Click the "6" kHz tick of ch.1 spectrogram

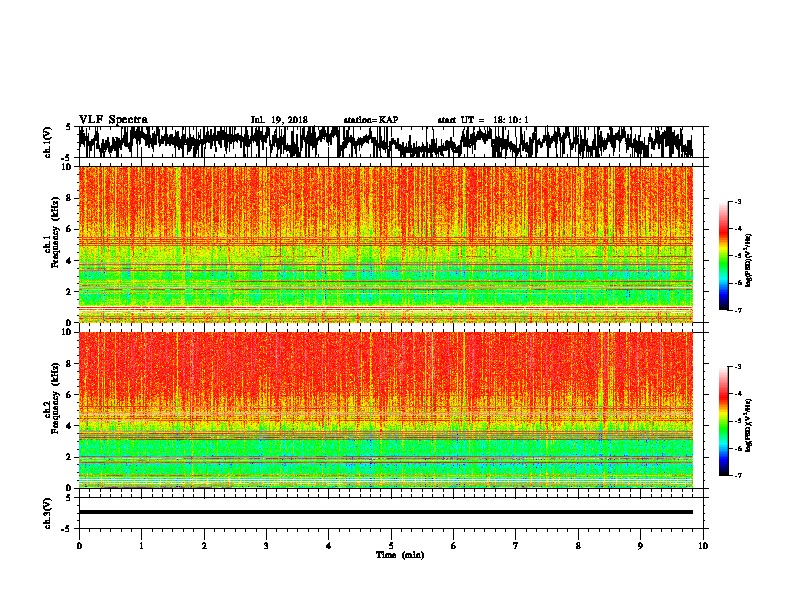pos(70,229)
